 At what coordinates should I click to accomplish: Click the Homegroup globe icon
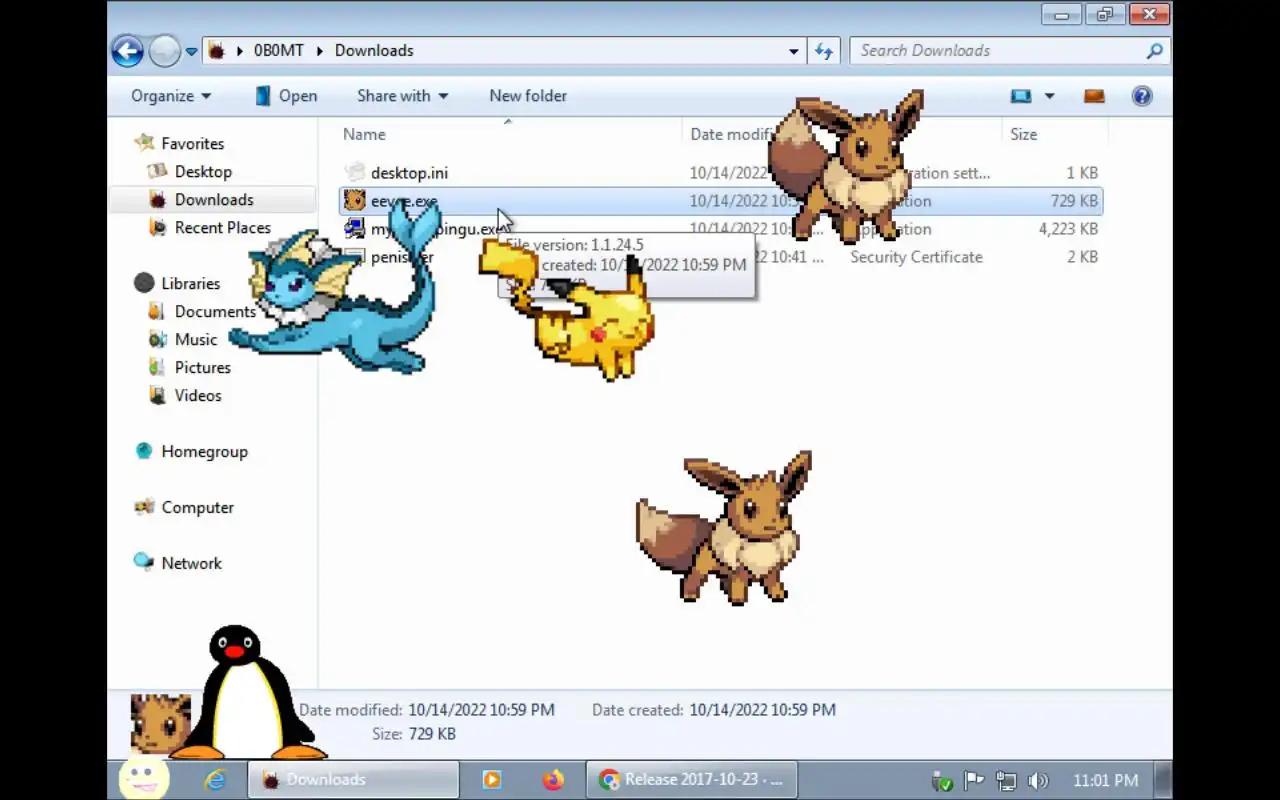click(x=144, y=451)
